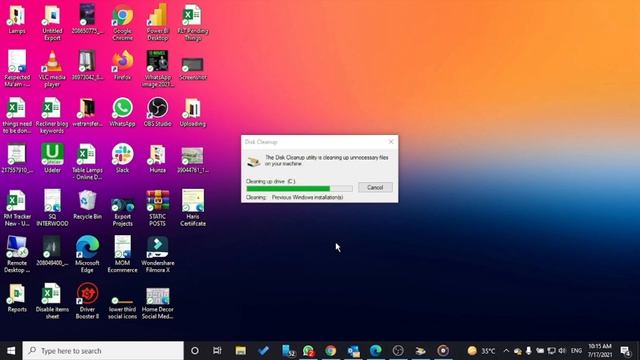Select 'FLT Pending things' Excel file
Viewport: 640px width, 360px height.
193,23
